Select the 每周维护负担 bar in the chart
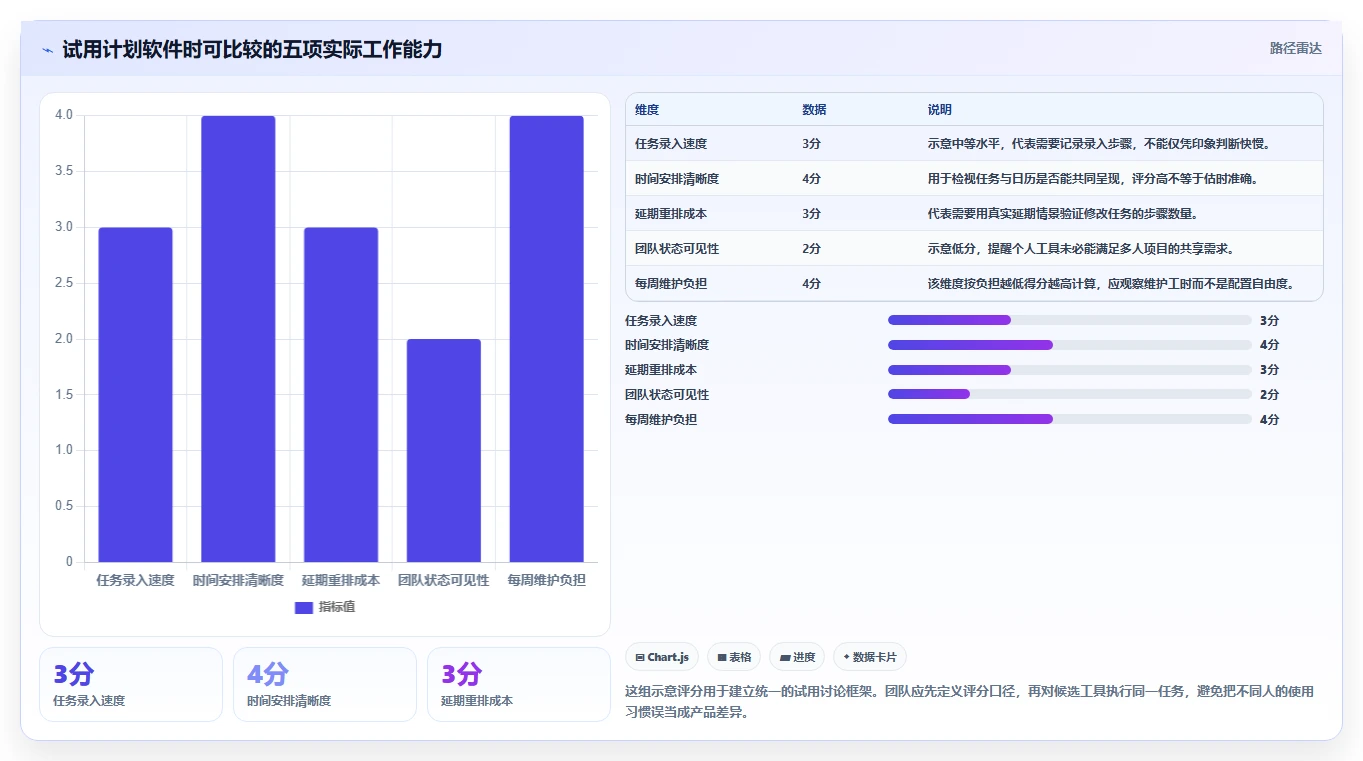 click(546, 338)
